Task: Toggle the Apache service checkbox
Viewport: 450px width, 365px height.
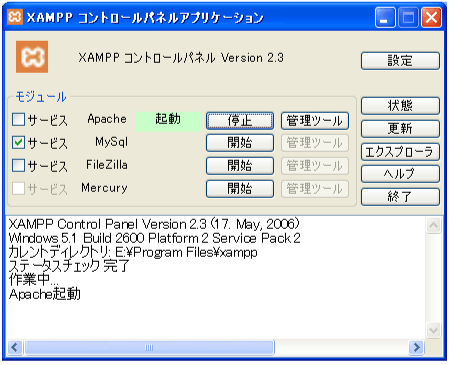Action: click(18, 119)
